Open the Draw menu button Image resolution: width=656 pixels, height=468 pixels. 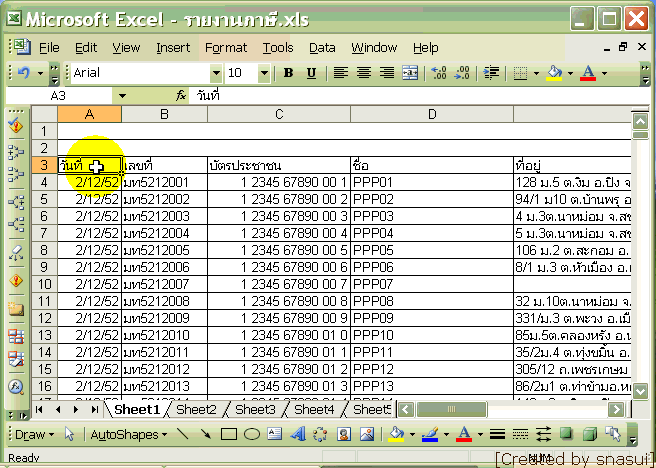coord(34,435)
